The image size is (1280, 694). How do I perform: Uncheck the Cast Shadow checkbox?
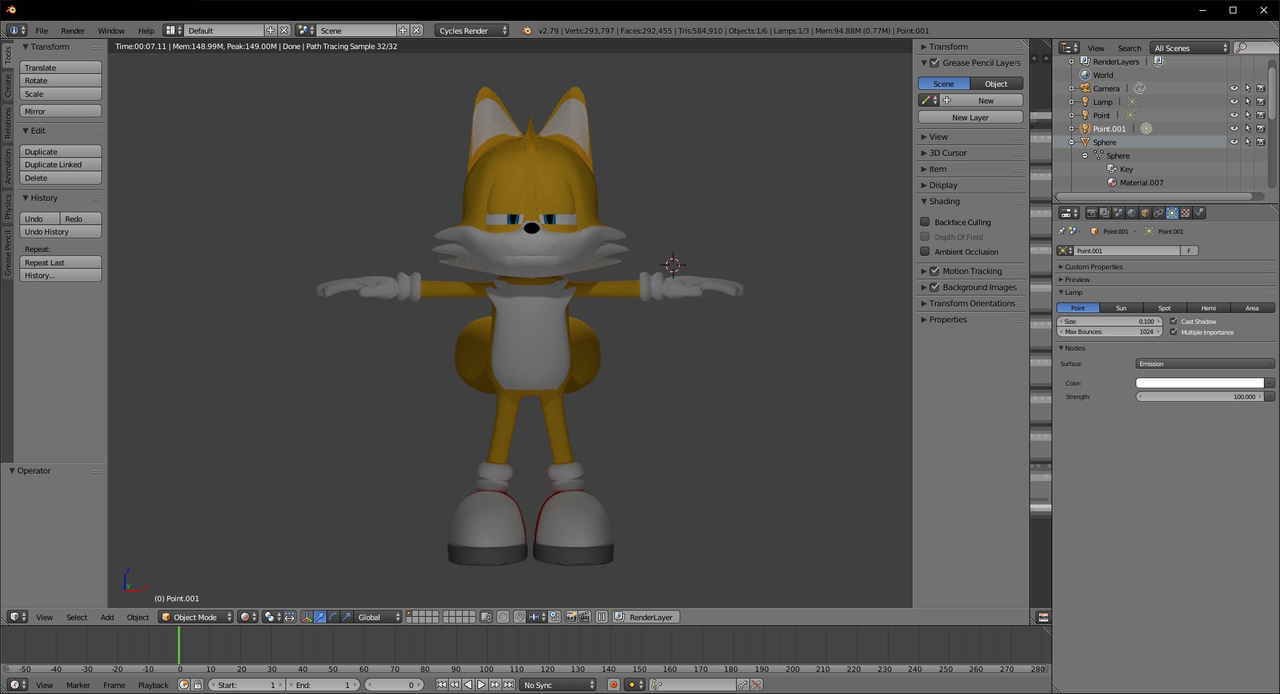1173,322
